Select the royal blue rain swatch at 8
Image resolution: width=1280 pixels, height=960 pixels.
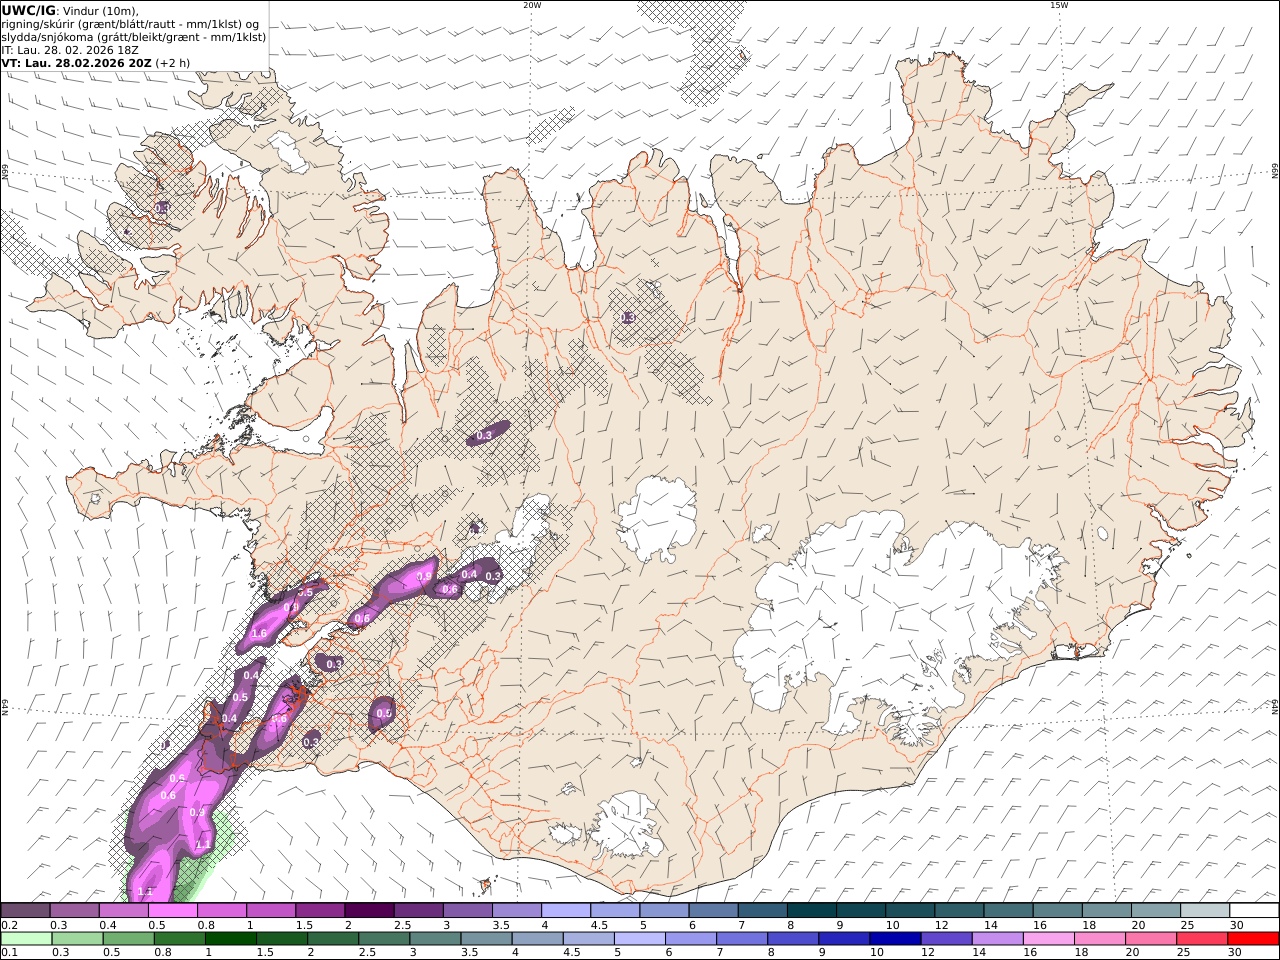(792, 938)
